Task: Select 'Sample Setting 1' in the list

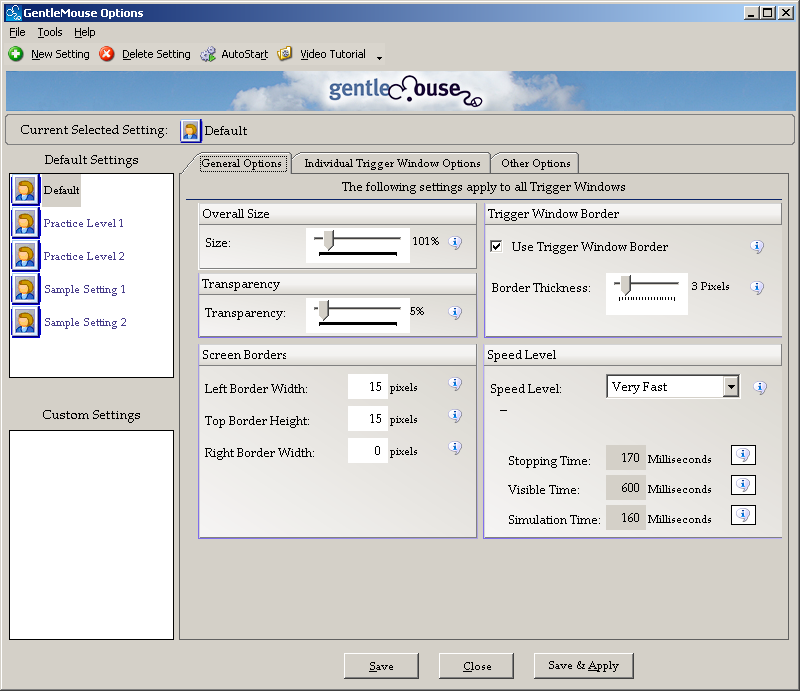Action: click(x=85, y=289)
